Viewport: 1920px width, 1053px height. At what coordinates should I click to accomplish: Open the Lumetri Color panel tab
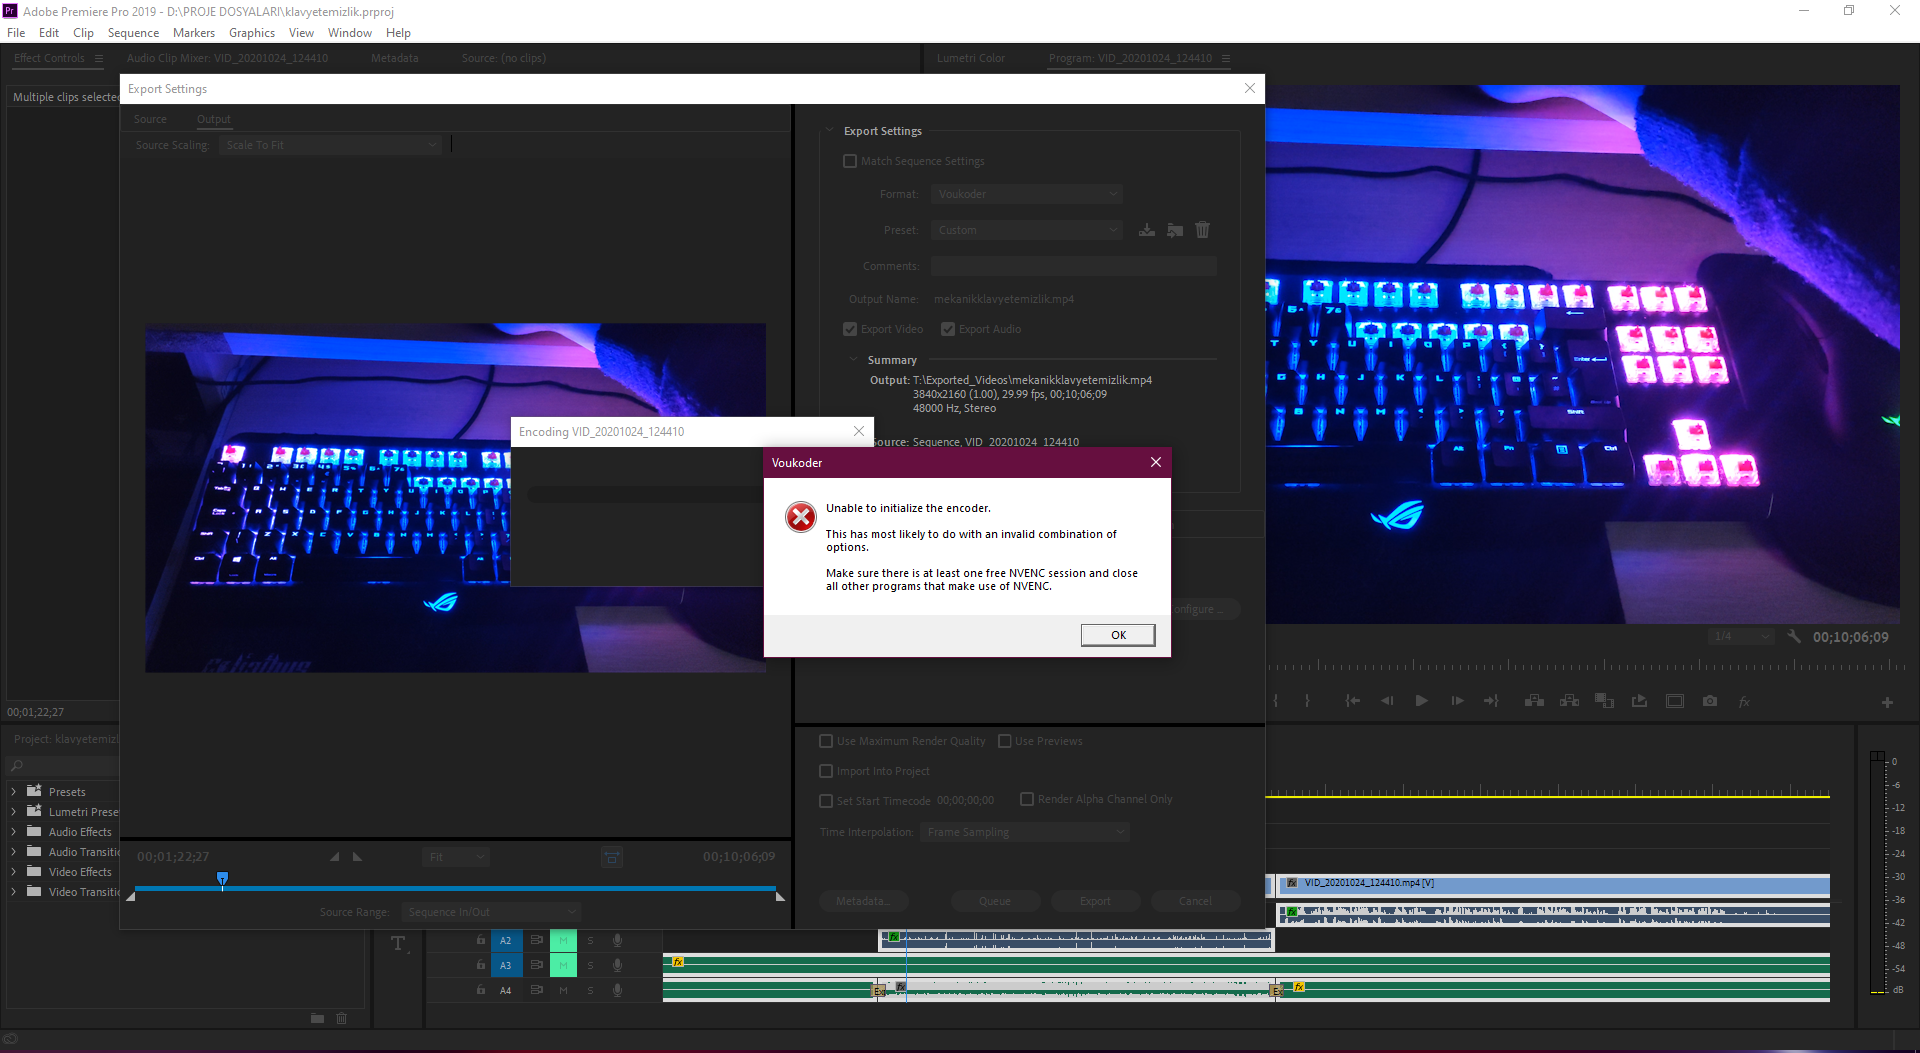[970, 58]
